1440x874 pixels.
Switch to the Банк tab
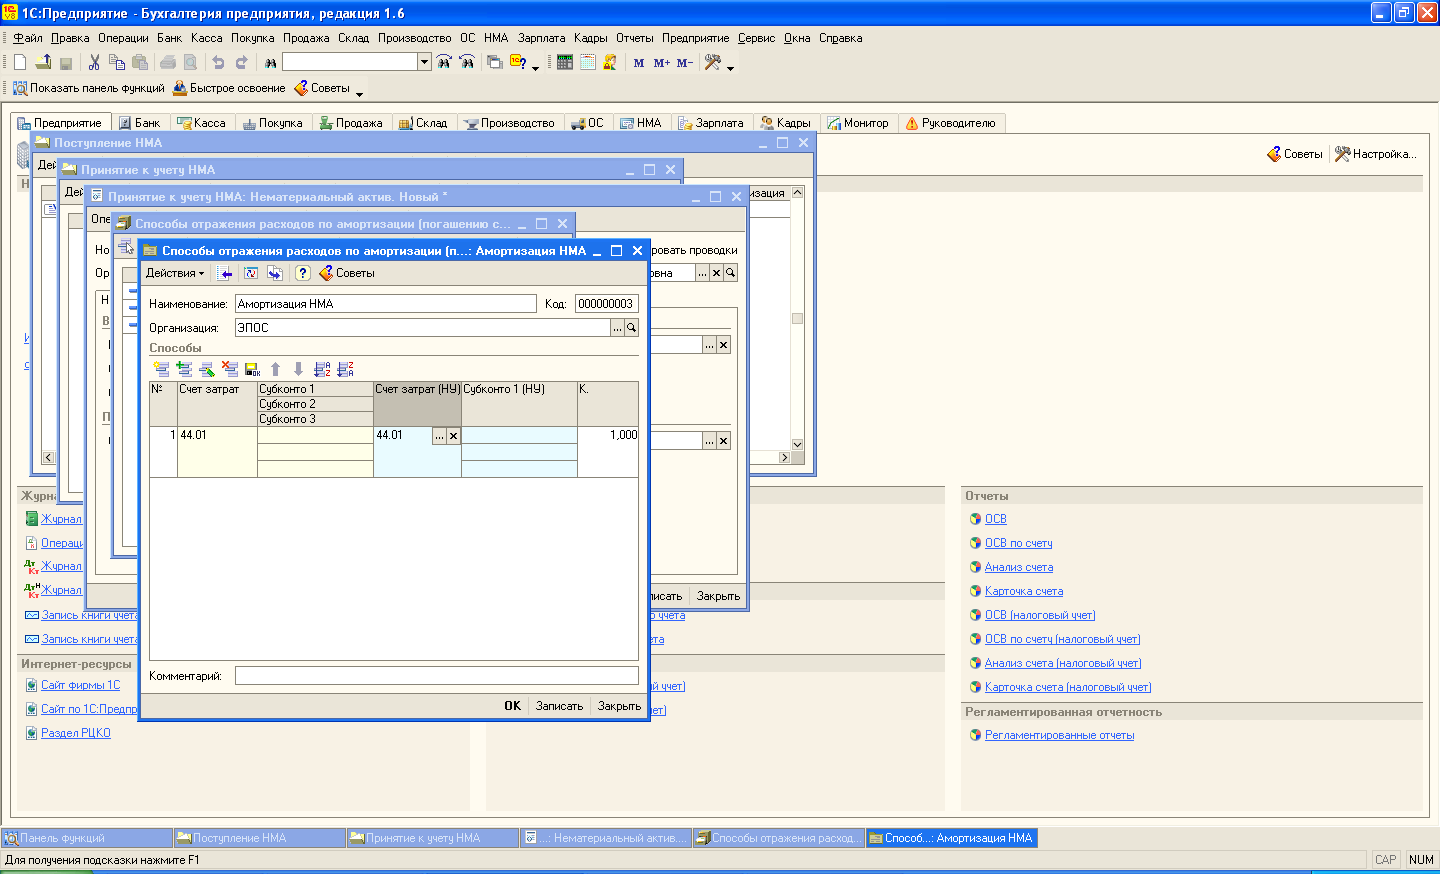[139, 123]
